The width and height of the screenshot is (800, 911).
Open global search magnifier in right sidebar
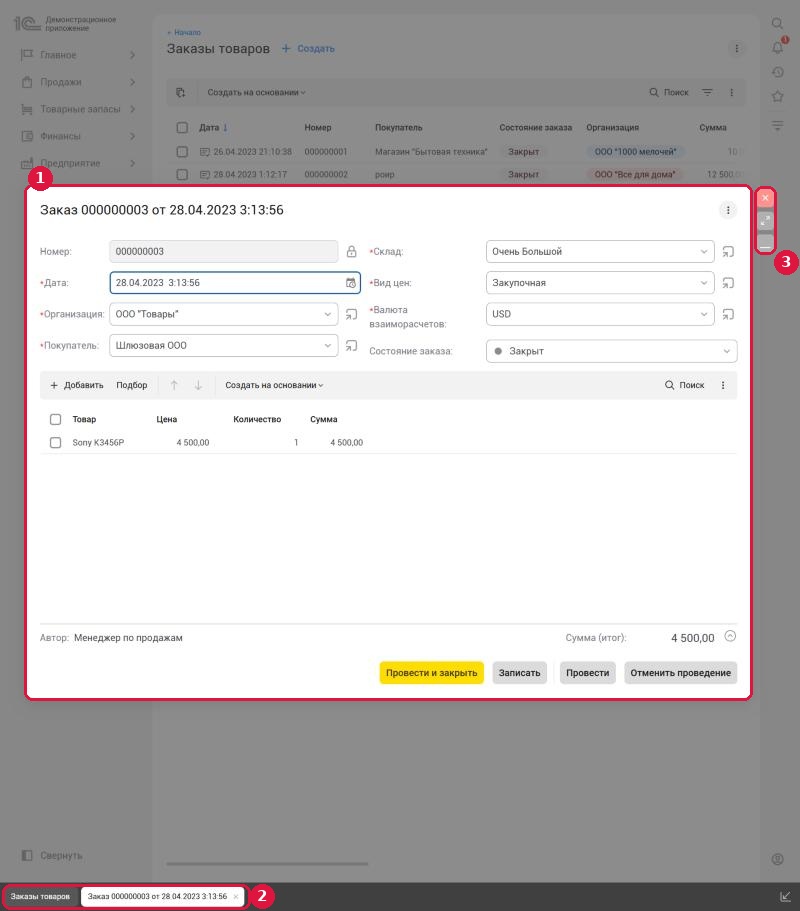click(777, 23)
